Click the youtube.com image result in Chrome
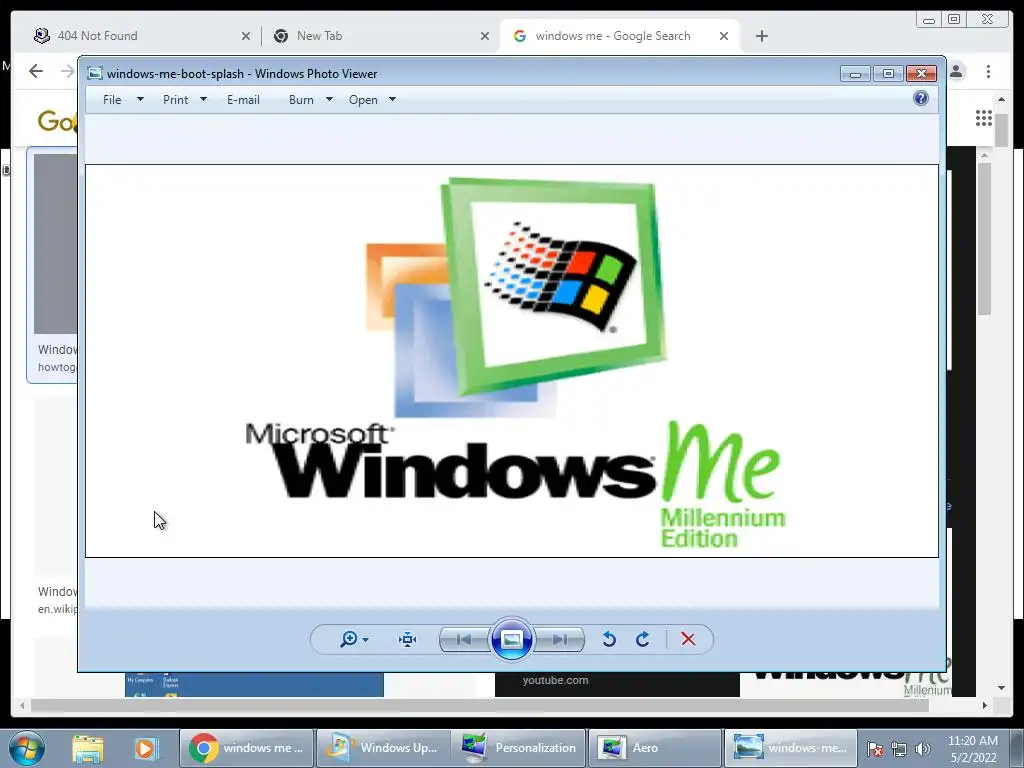The width and height of the screenshot is (1024, 768). click(x=617, y=685)
